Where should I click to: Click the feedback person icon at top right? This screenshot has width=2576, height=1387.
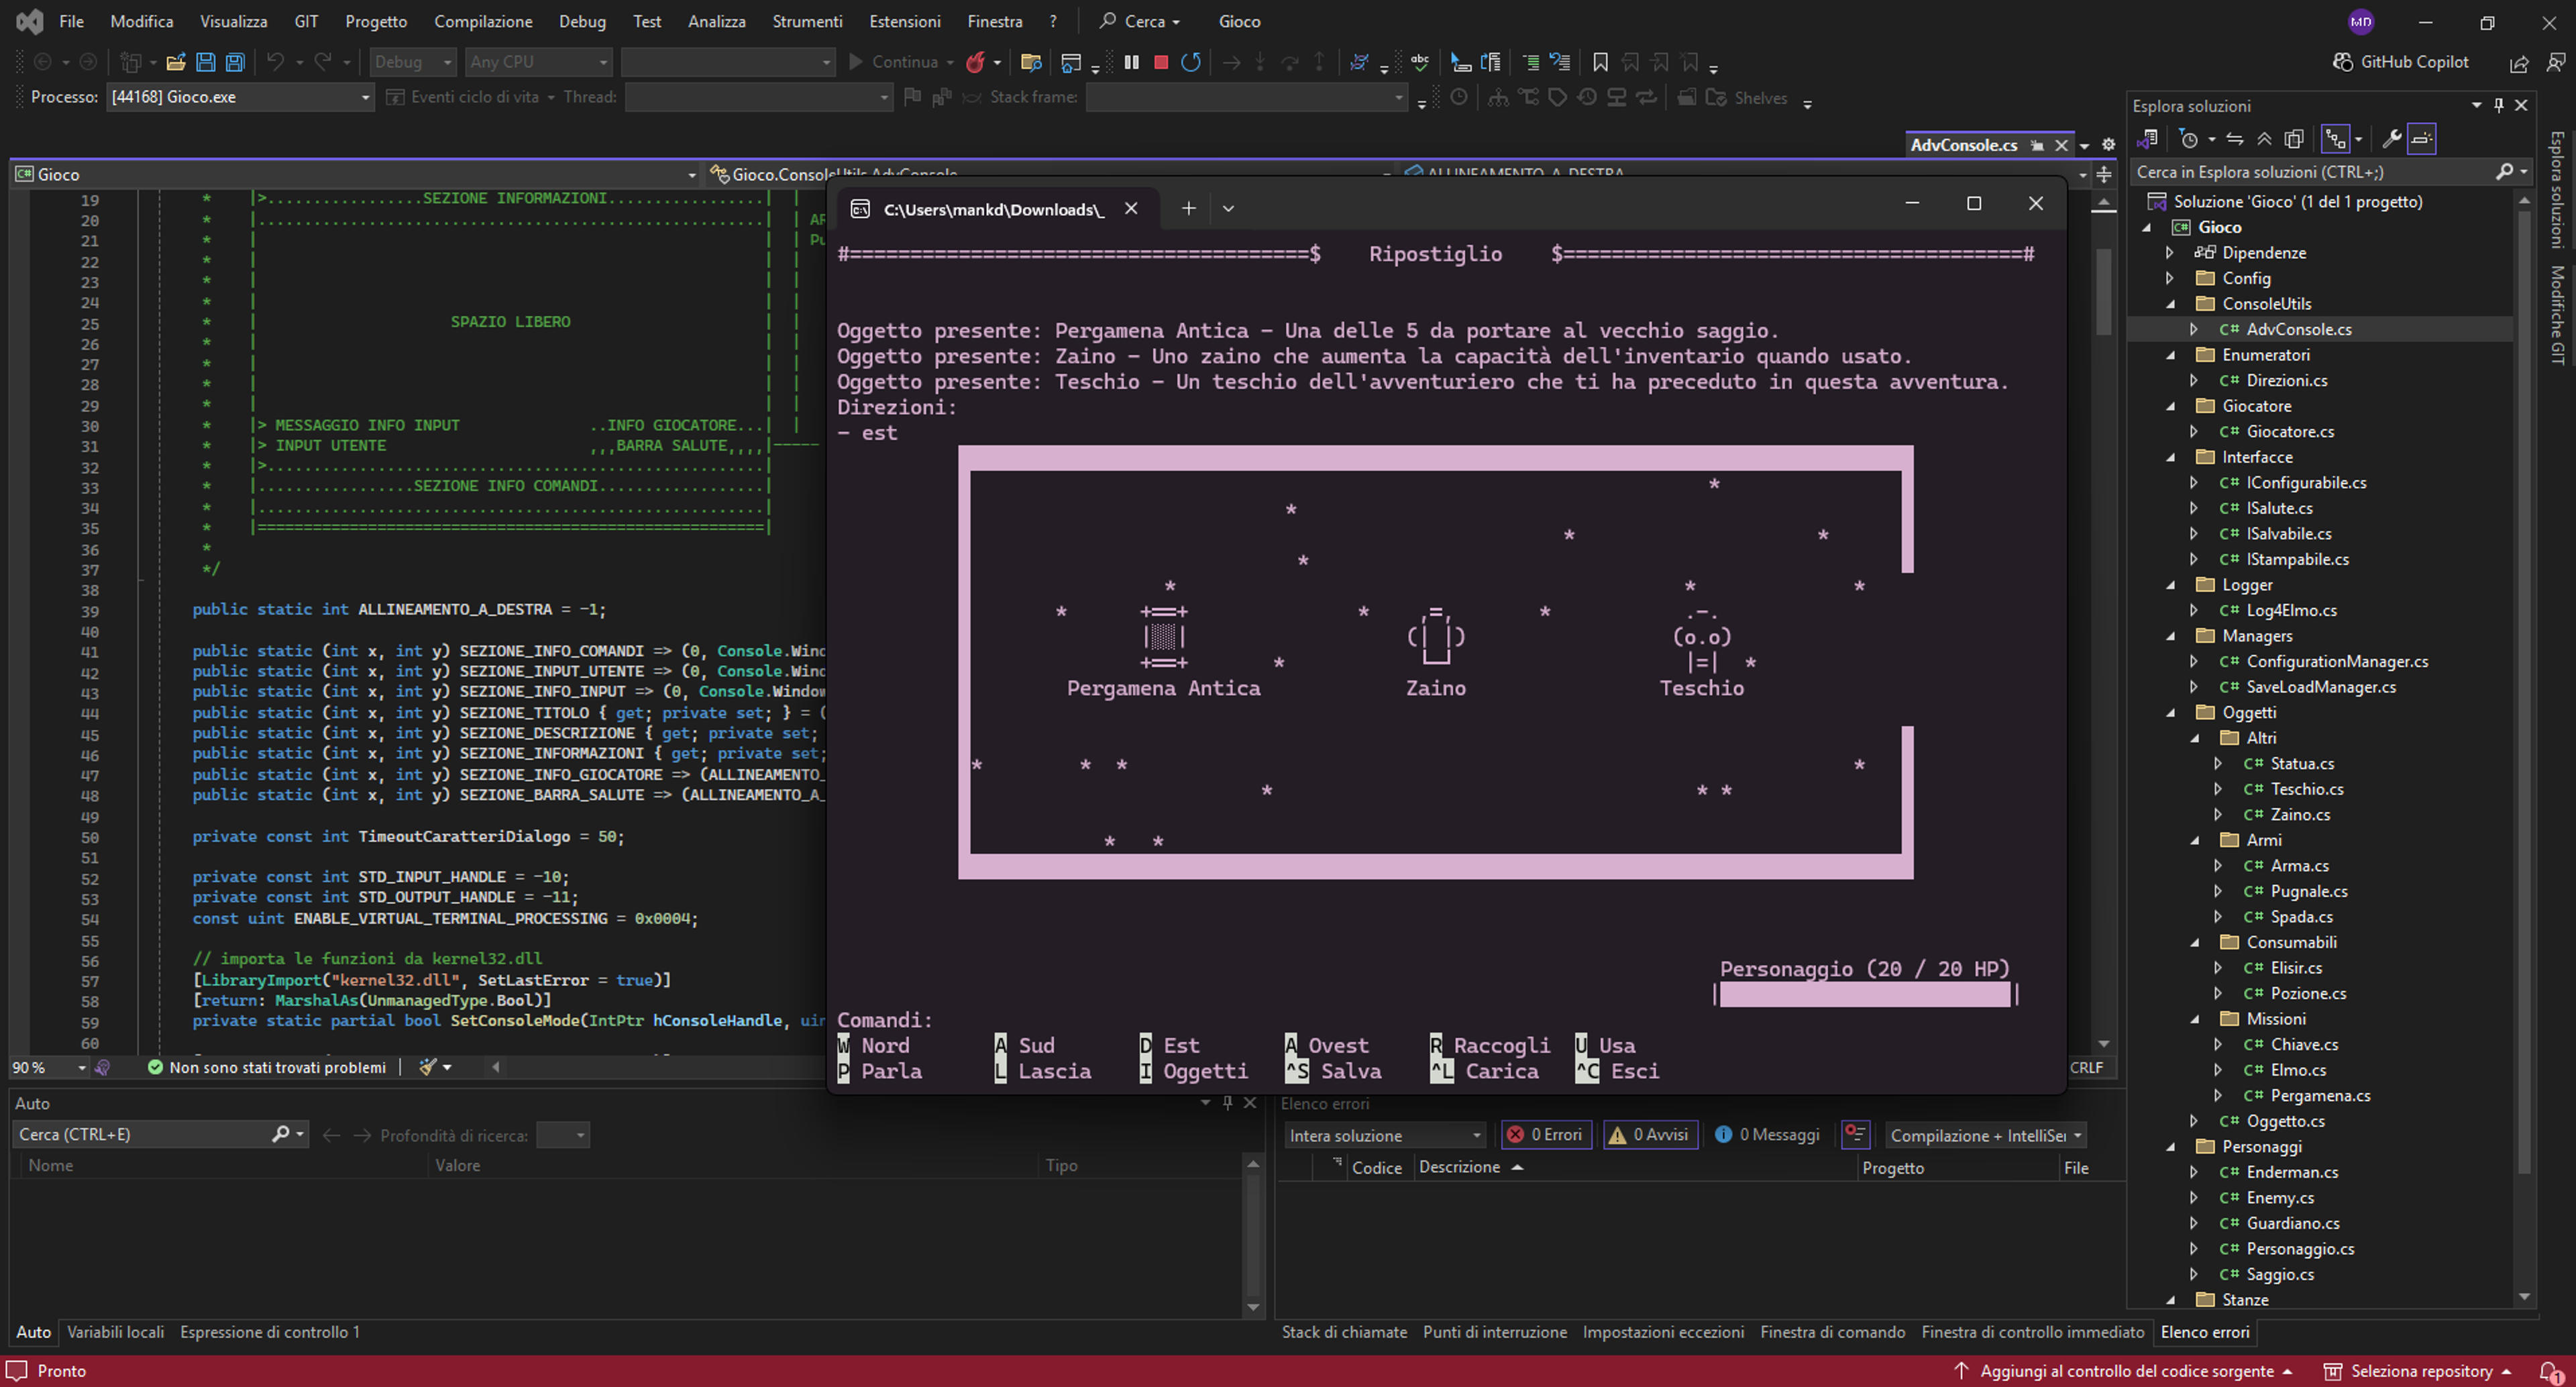(x=2555, y=62)
